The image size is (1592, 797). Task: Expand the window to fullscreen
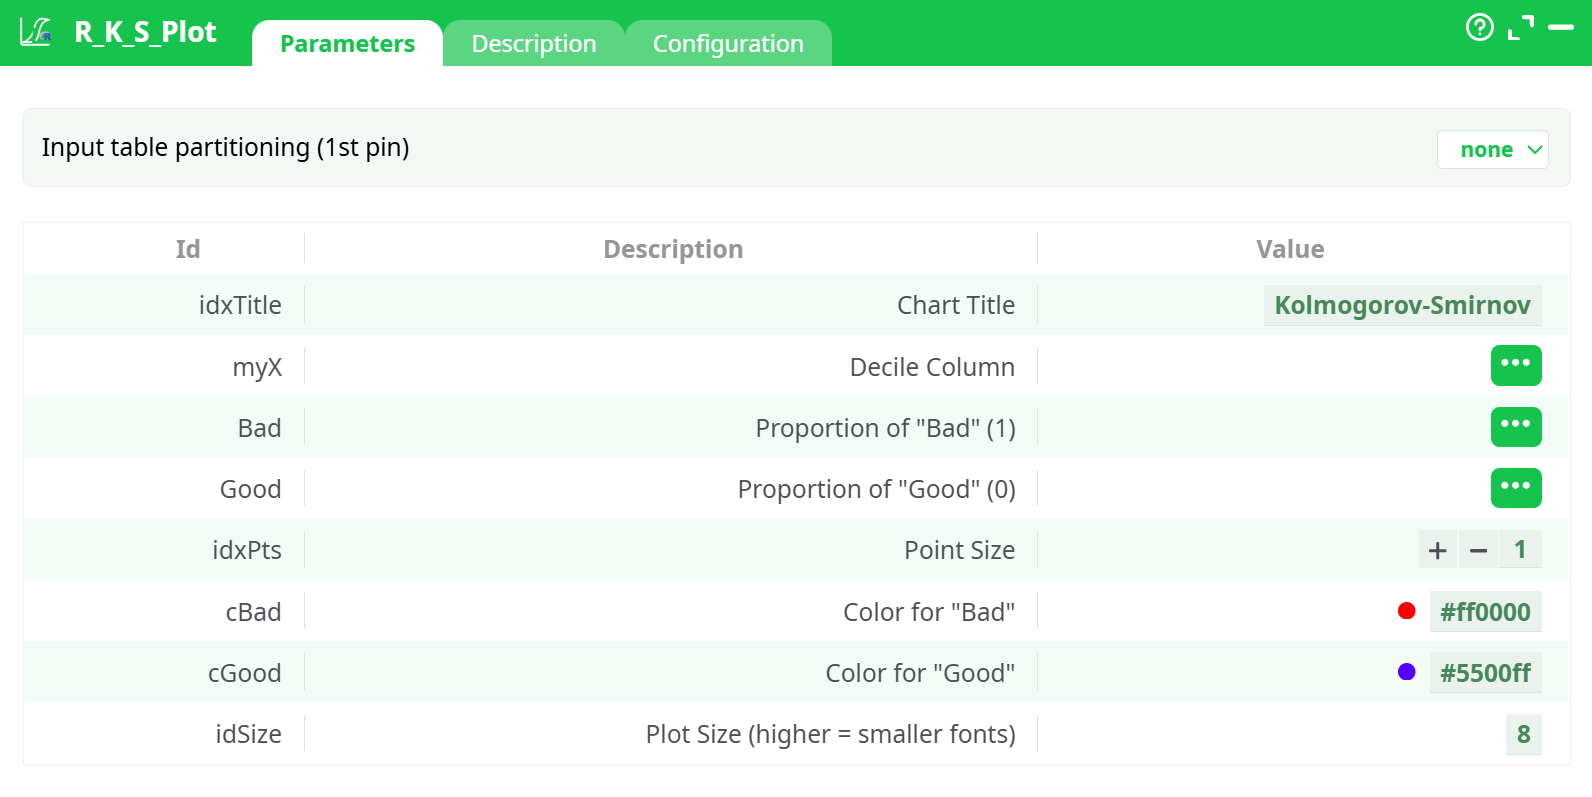tap(1520, 27)
